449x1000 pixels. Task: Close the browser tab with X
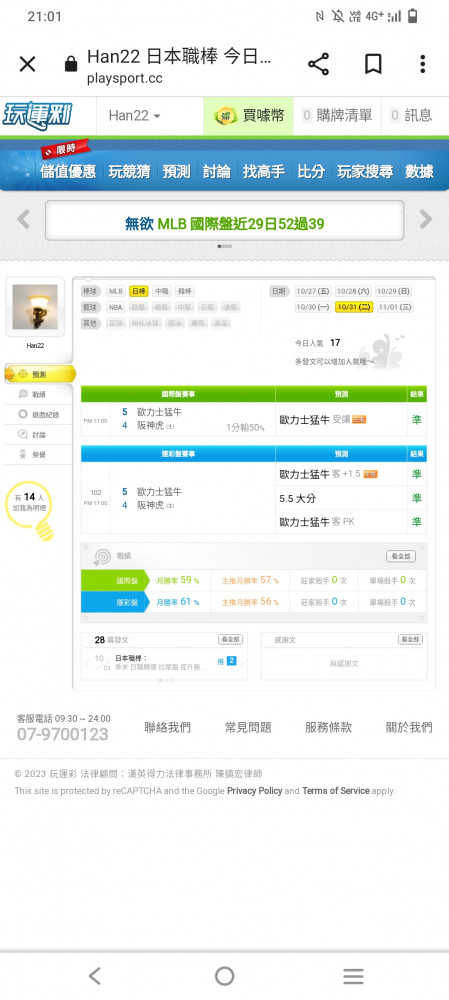[27, 64]
